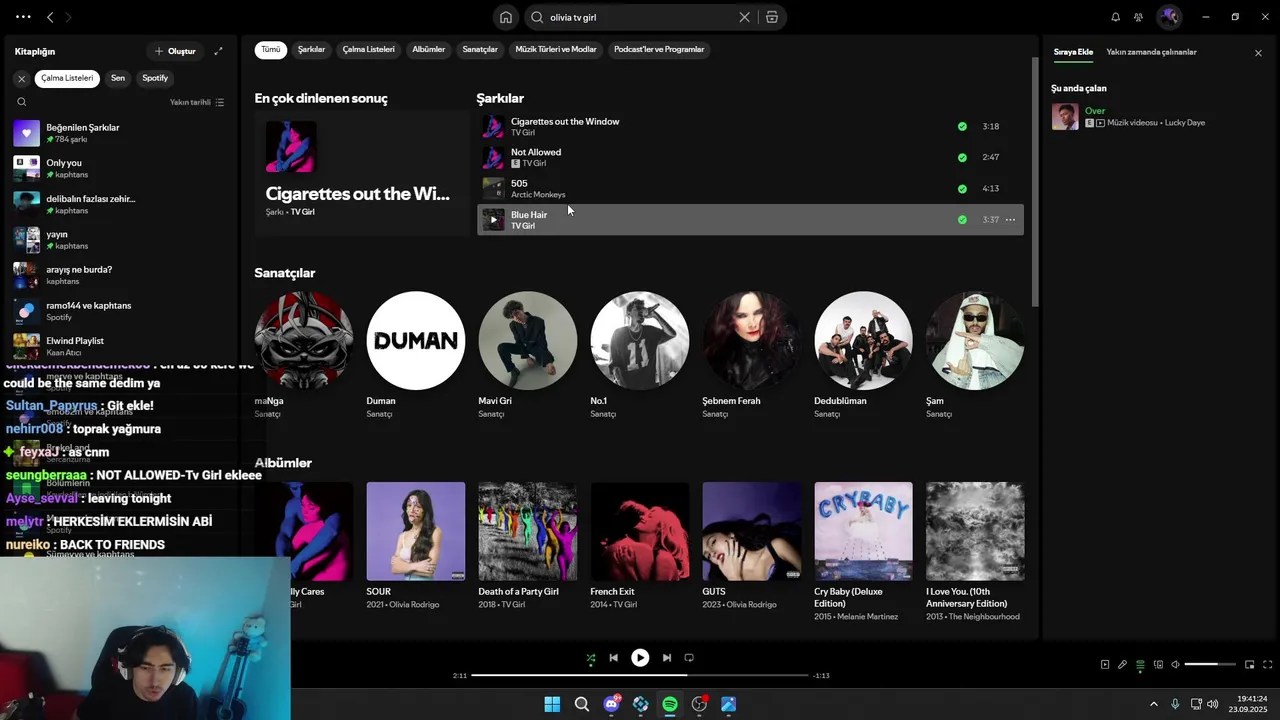
Task: Toggle repeat mode
Action: pos(689,658)
